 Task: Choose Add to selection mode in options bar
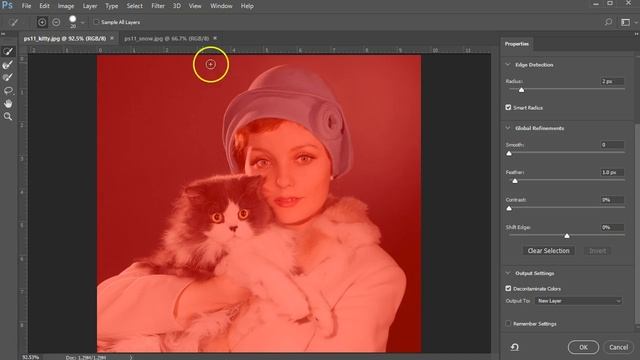(42, 22)
